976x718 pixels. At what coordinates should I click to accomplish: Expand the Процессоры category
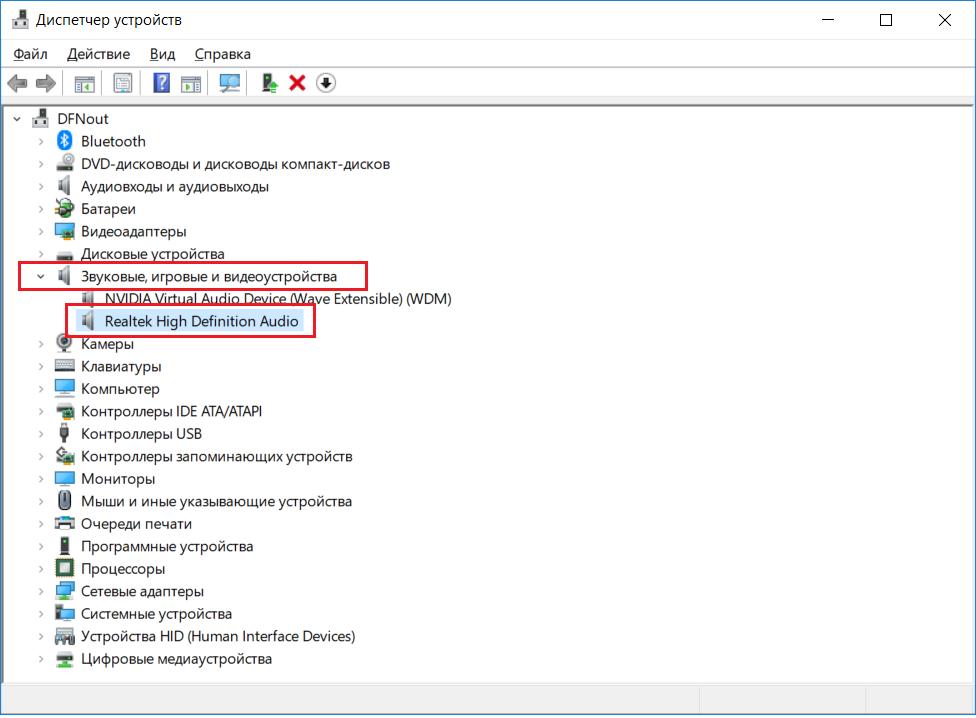click(41, 569)
